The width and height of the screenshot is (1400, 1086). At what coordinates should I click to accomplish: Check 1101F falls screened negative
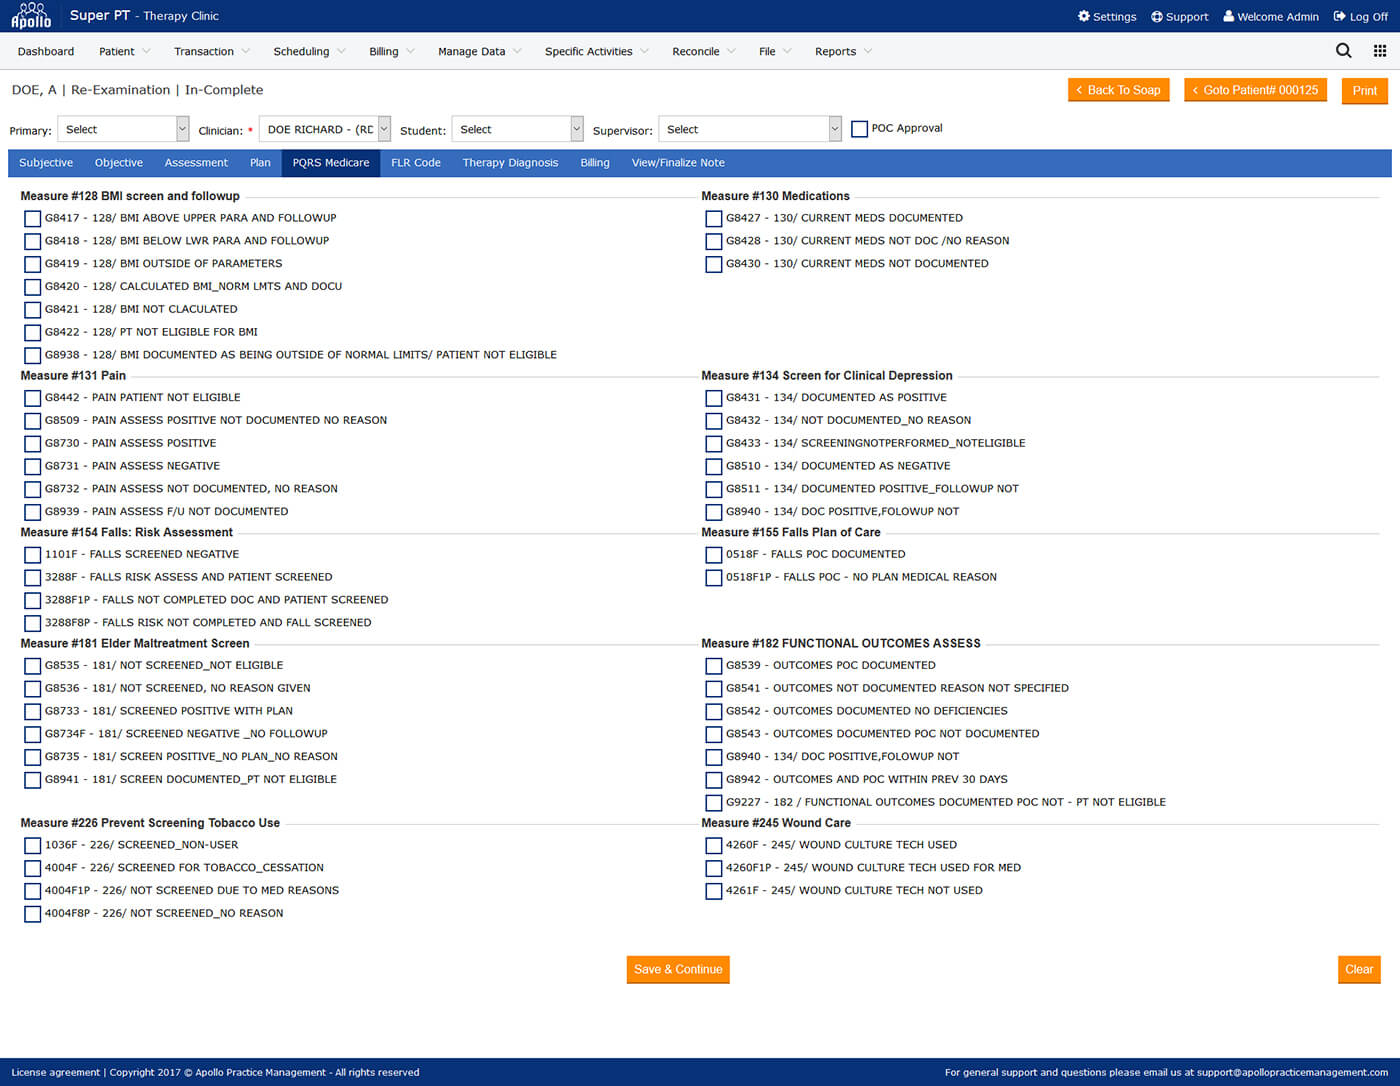[32, 555]
